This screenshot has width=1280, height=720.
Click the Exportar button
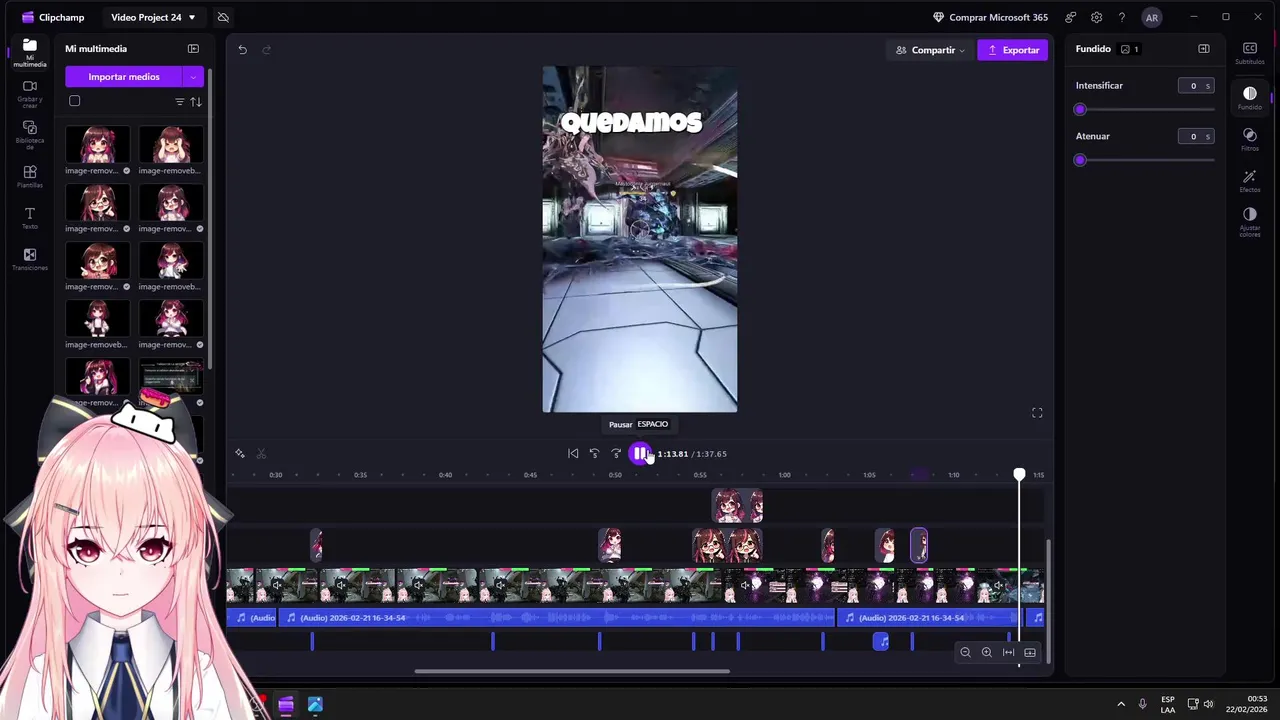pos(1013,50)
